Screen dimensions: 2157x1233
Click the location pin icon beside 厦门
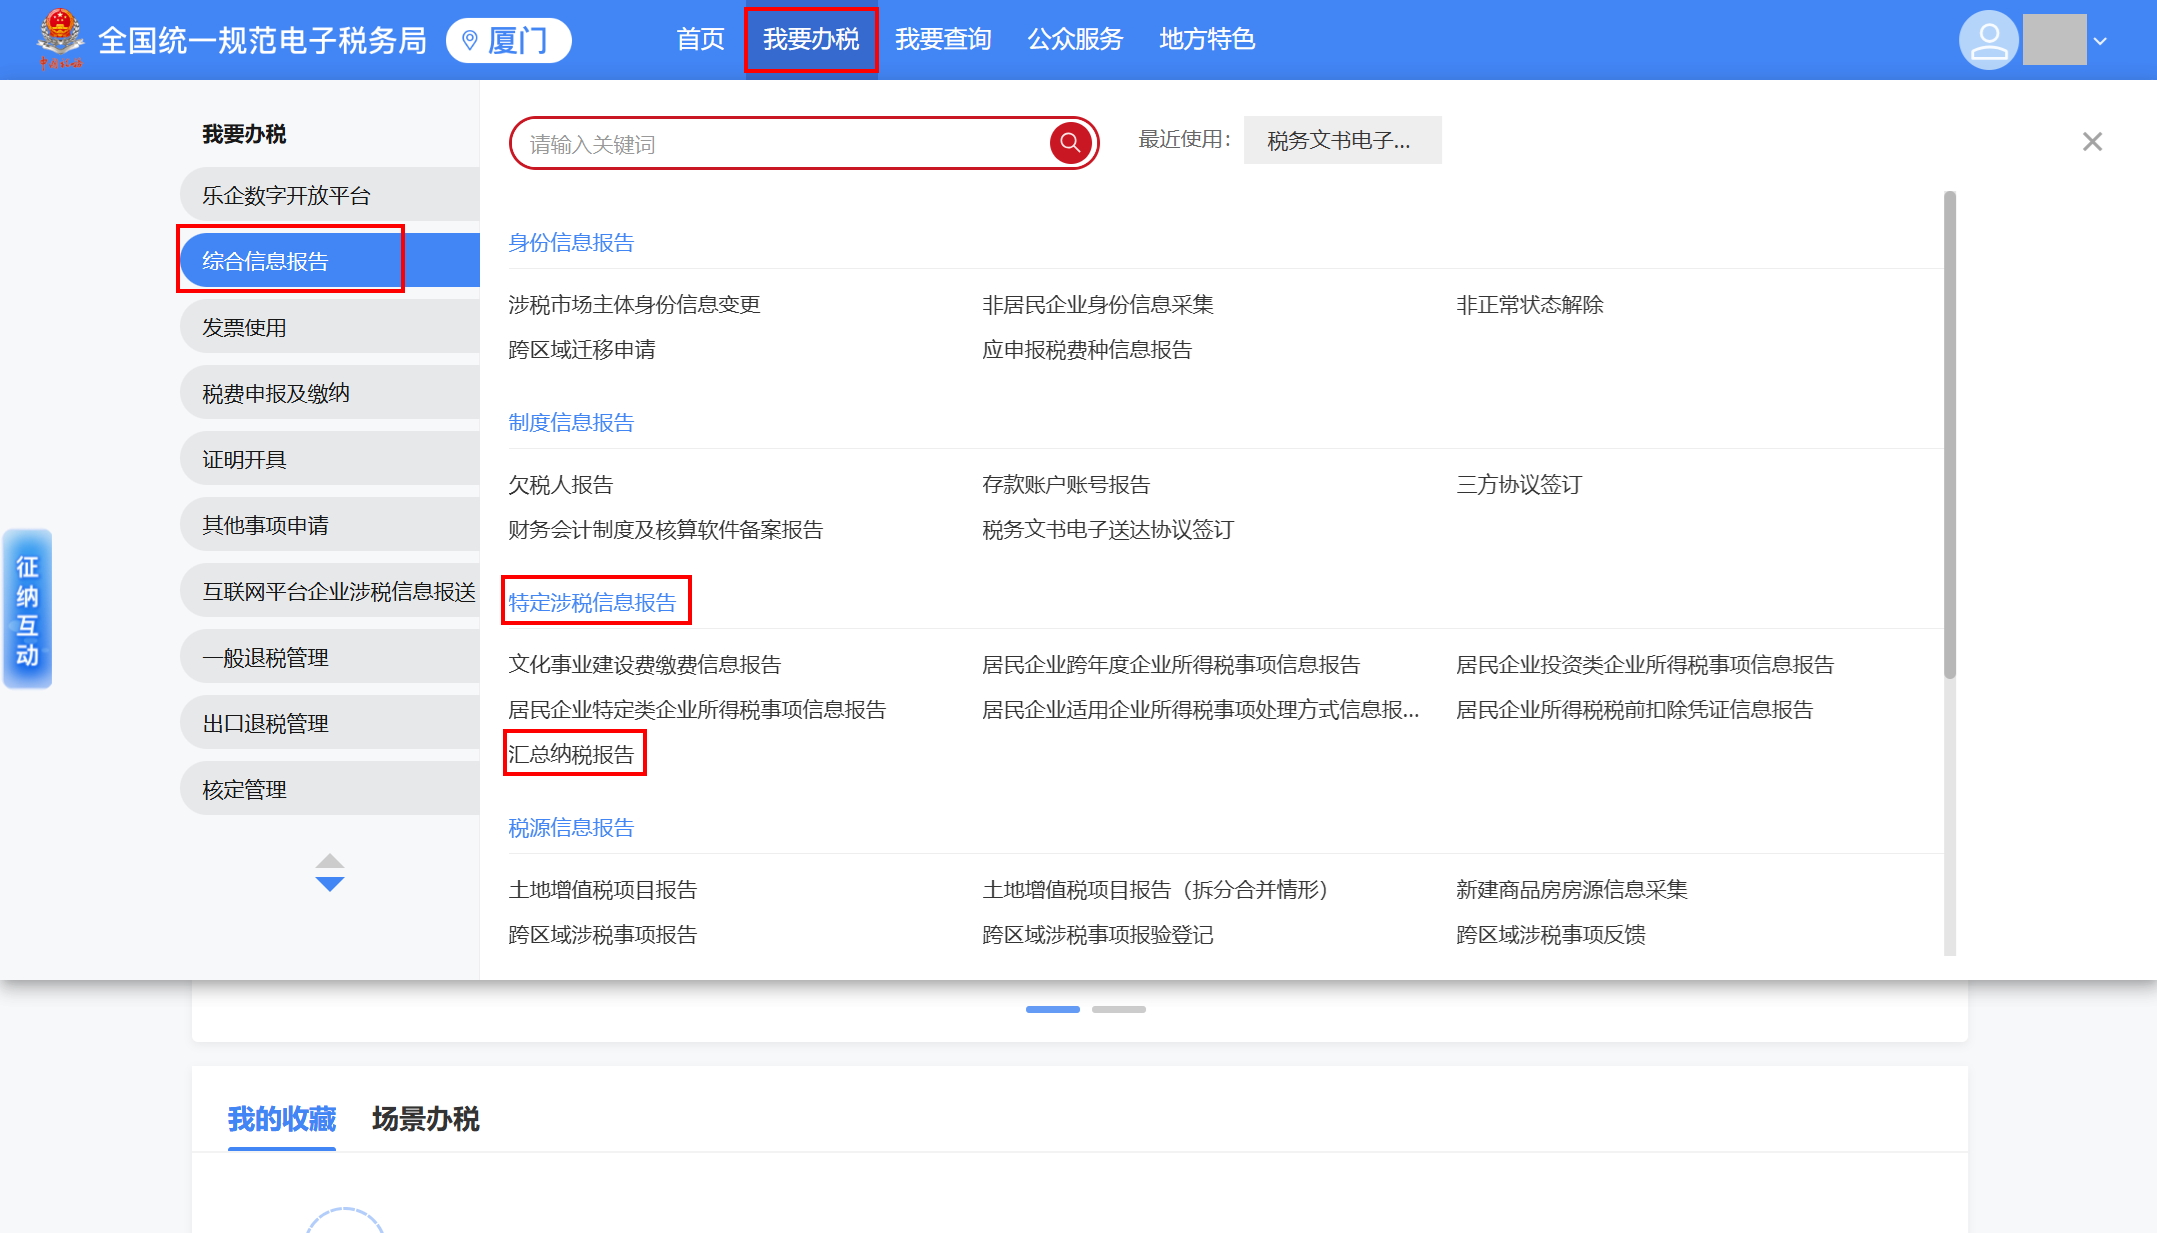[x=470, y=41]
